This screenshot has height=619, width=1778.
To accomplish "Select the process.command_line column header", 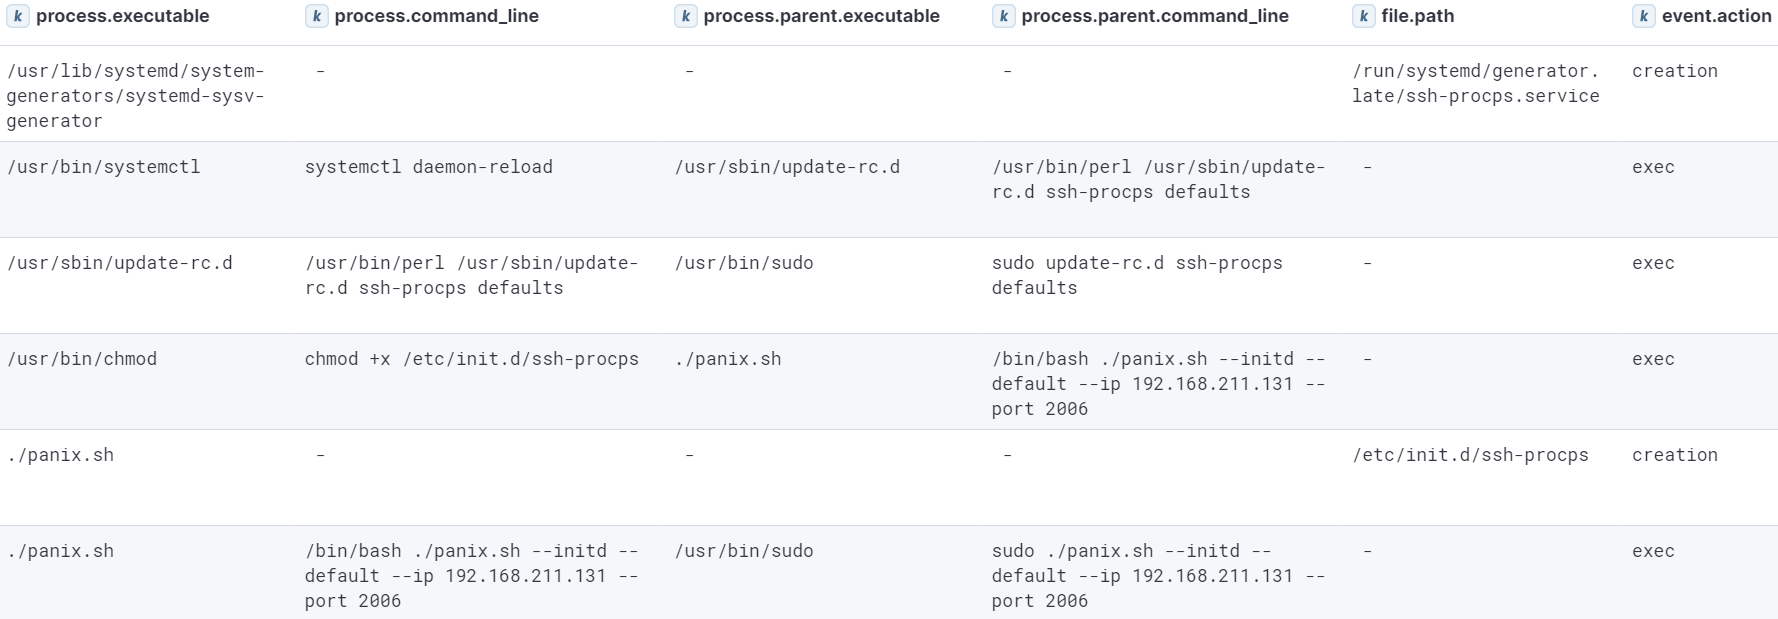I will (436, 16).
